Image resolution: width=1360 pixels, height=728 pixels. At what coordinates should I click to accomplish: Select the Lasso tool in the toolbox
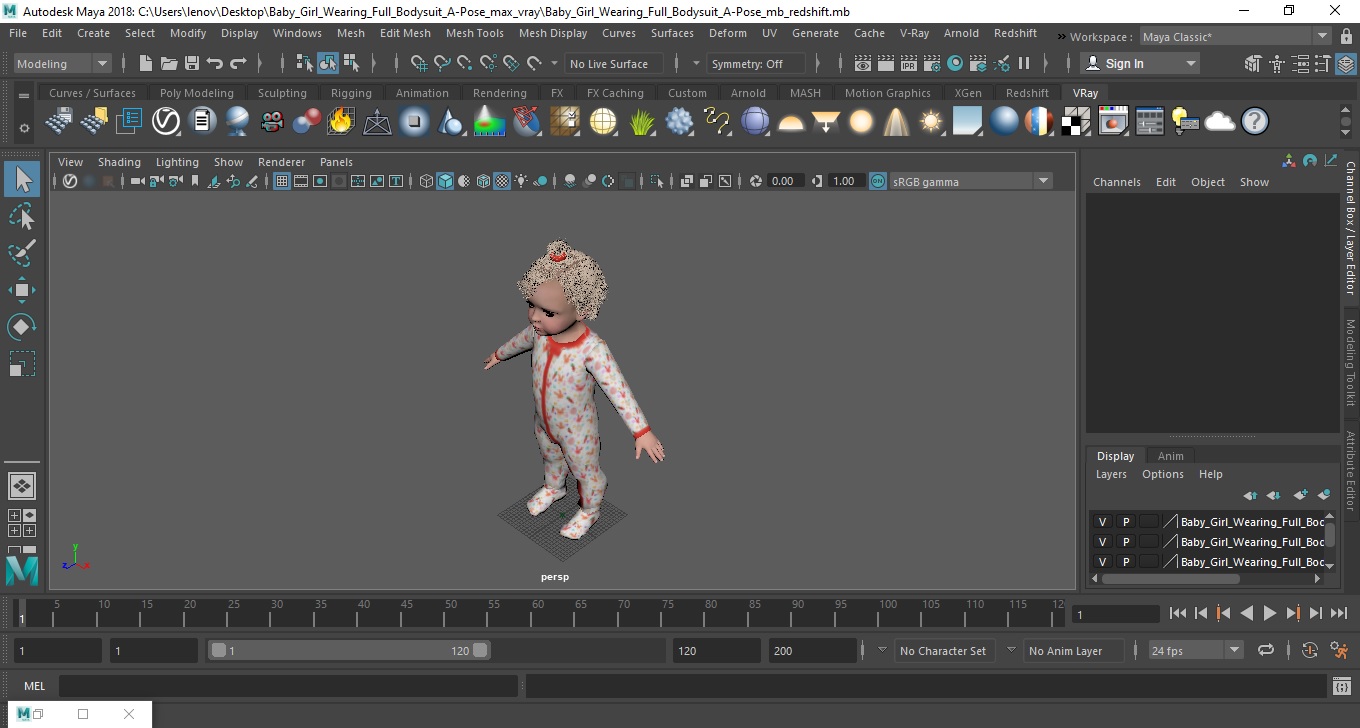click(x=22, y=216)
